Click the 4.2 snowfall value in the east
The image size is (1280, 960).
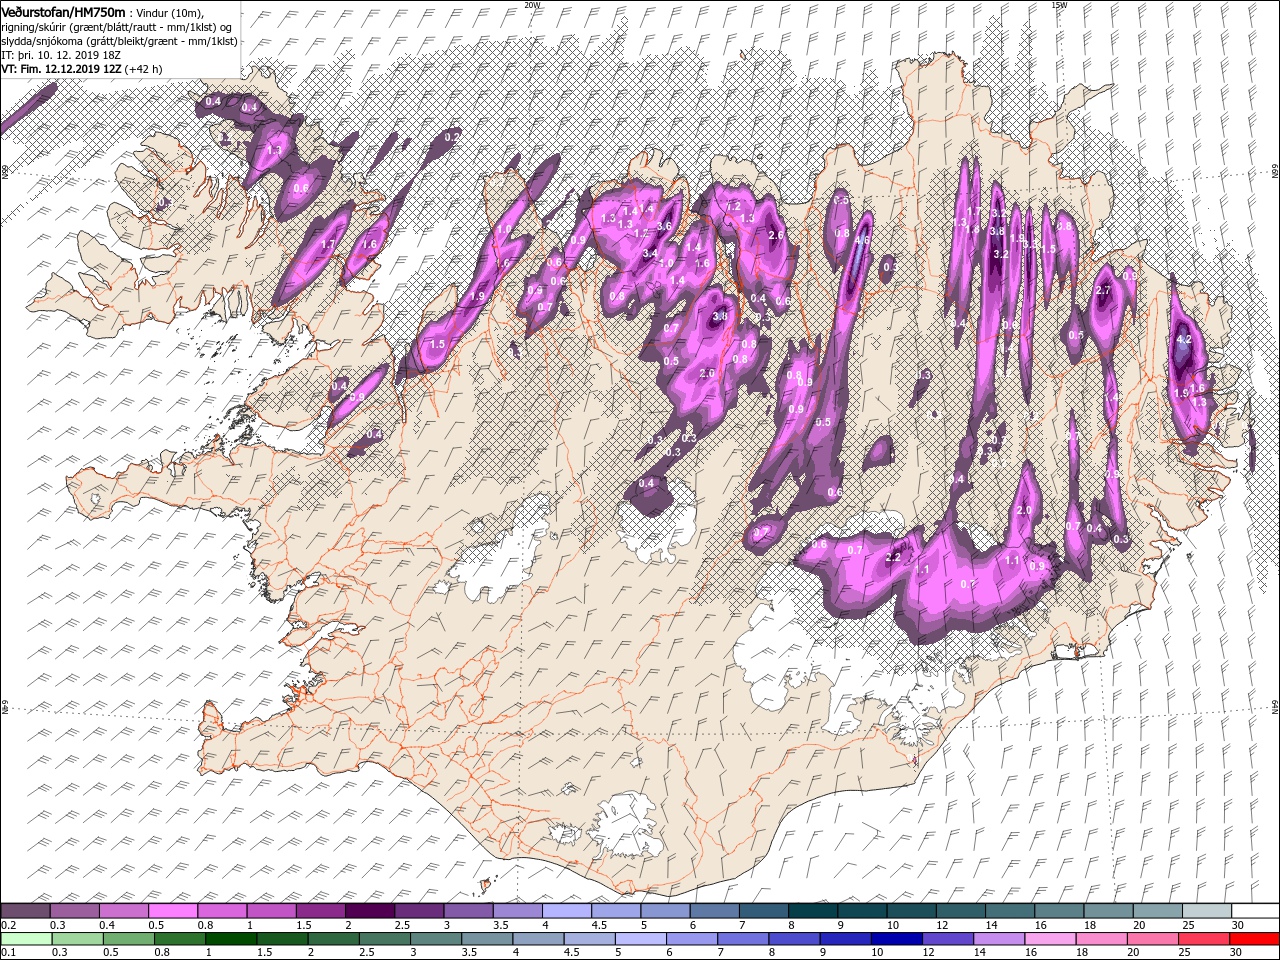(x=1185, y=340)
